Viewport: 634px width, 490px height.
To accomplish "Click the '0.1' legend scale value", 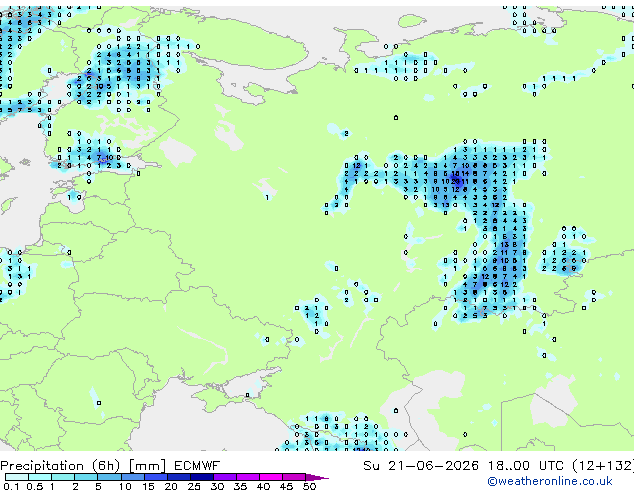I will click(x=10, y=486).
